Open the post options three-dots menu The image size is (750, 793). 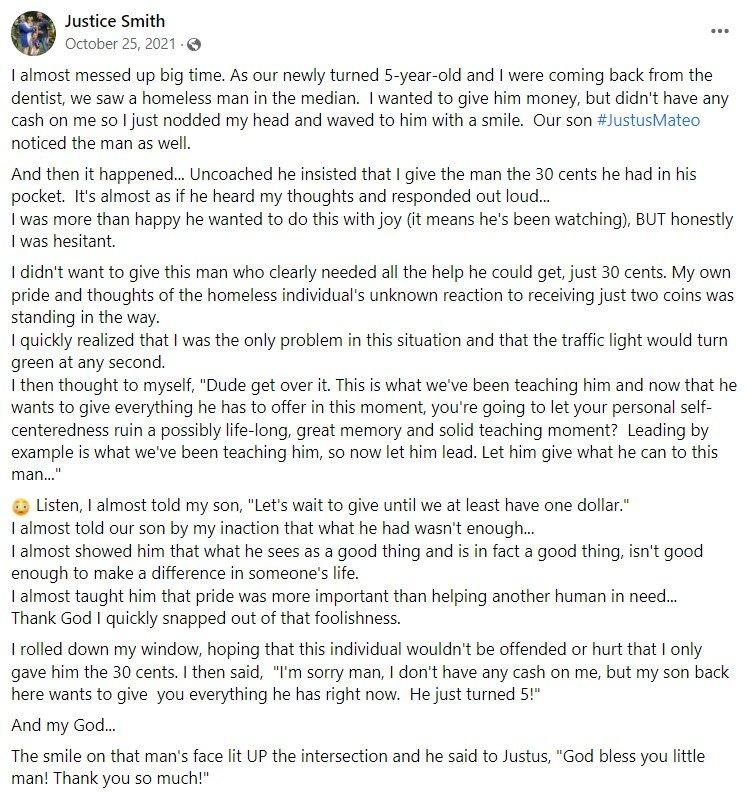pos(719,31)
